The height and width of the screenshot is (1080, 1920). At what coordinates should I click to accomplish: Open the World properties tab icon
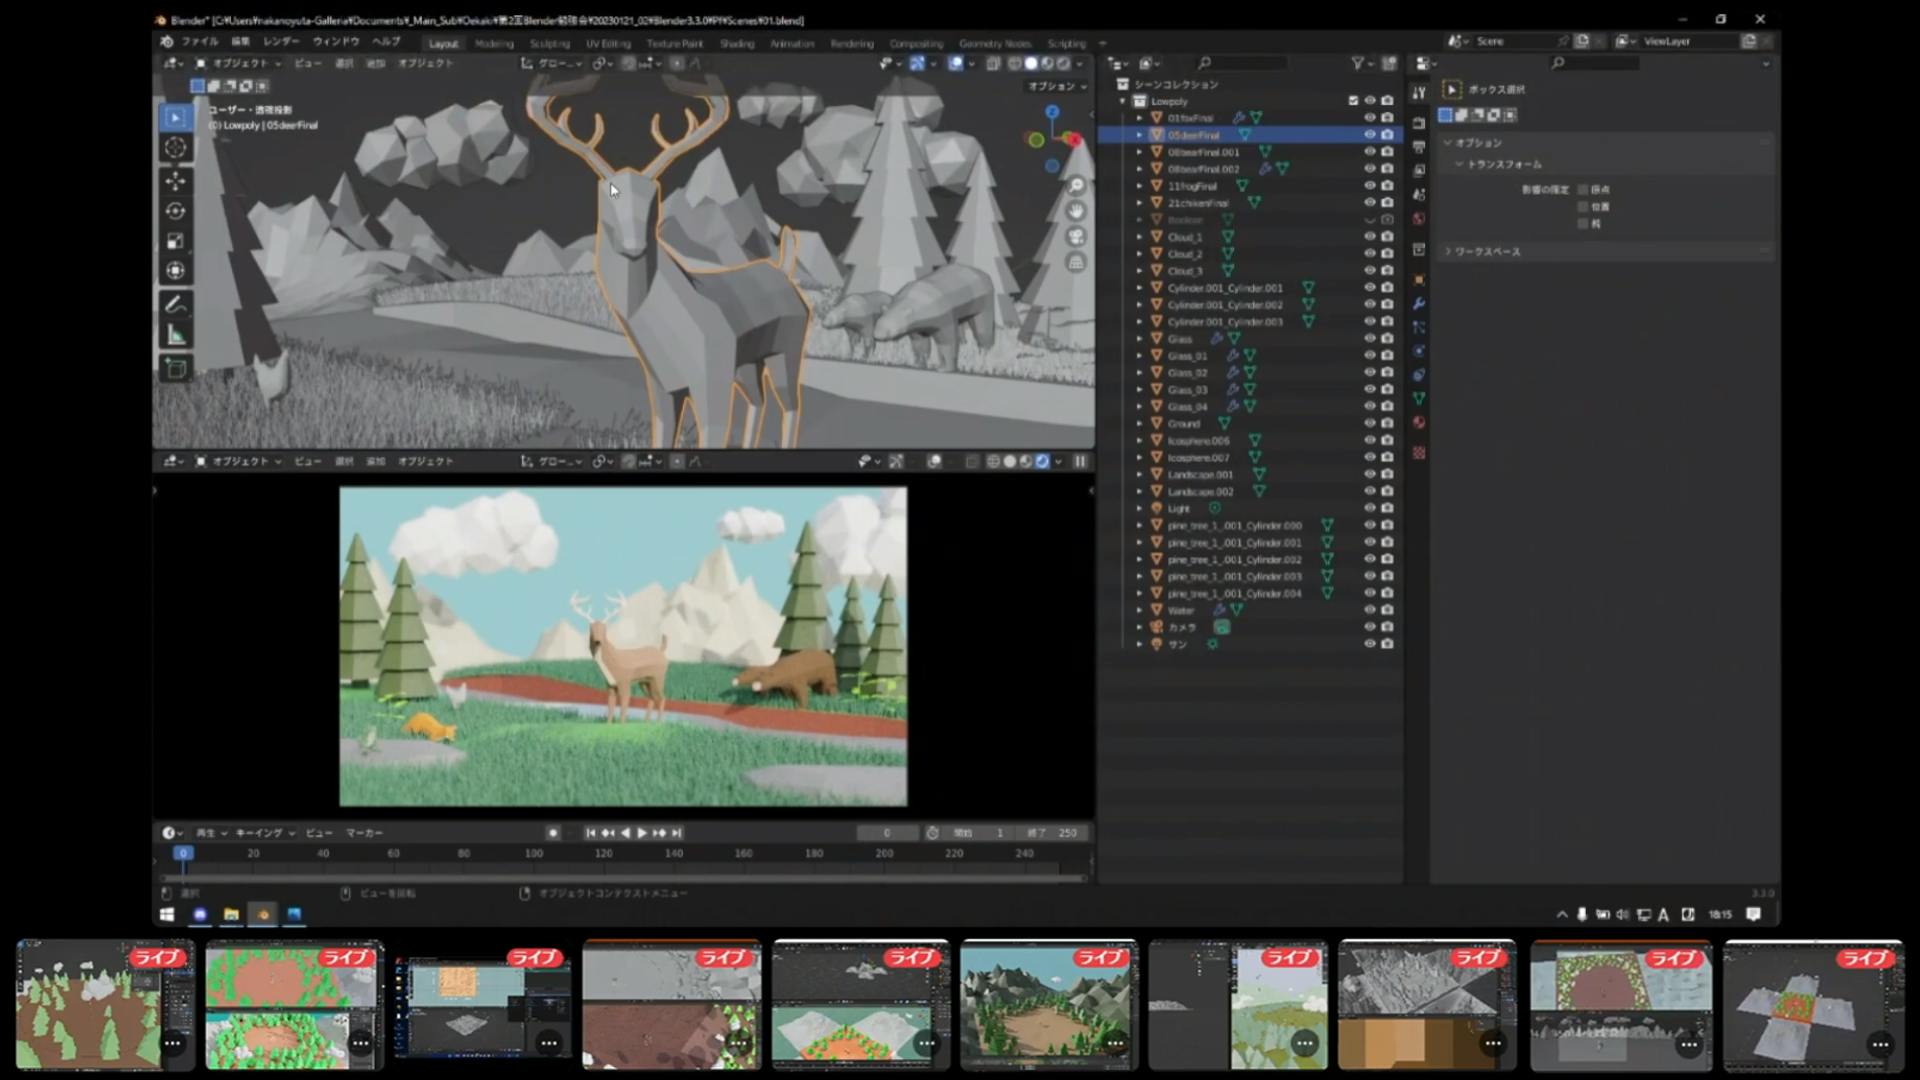1418,219
